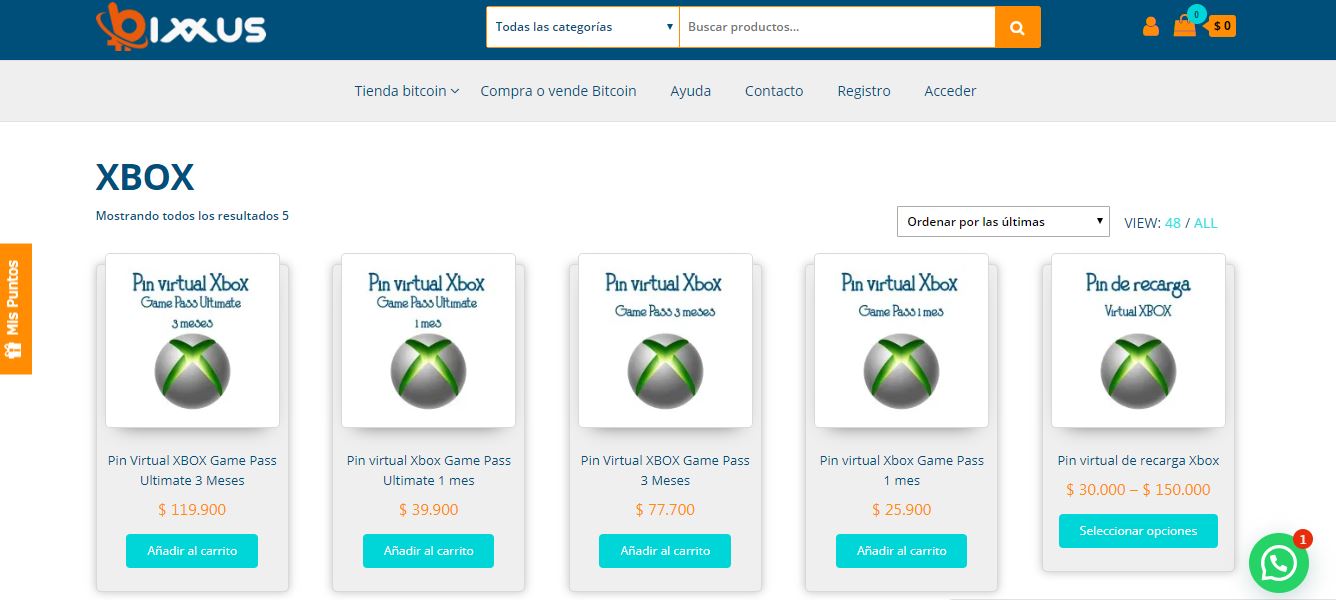Add the $ 25.900 product to cart
The image size is (1336, 600).
pos(901,551)
